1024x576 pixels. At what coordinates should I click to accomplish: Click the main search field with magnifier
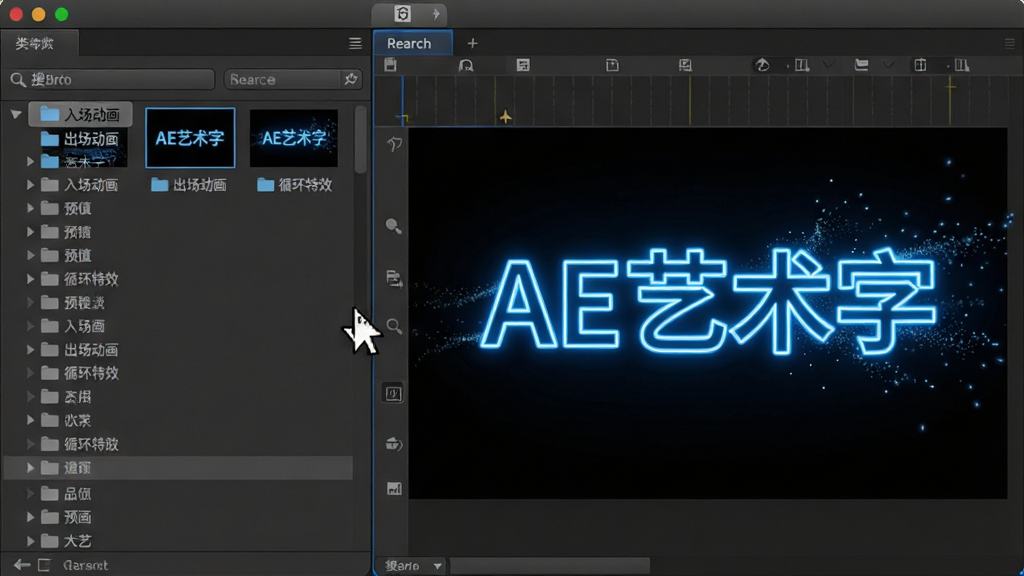coord(112,79)
